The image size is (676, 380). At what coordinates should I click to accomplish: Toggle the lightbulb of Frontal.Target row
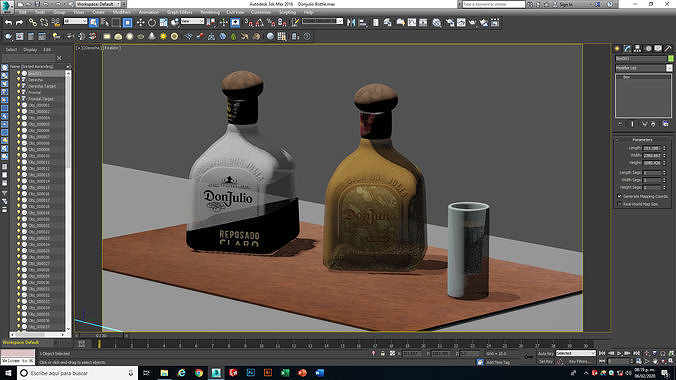[x=19, y=99]
